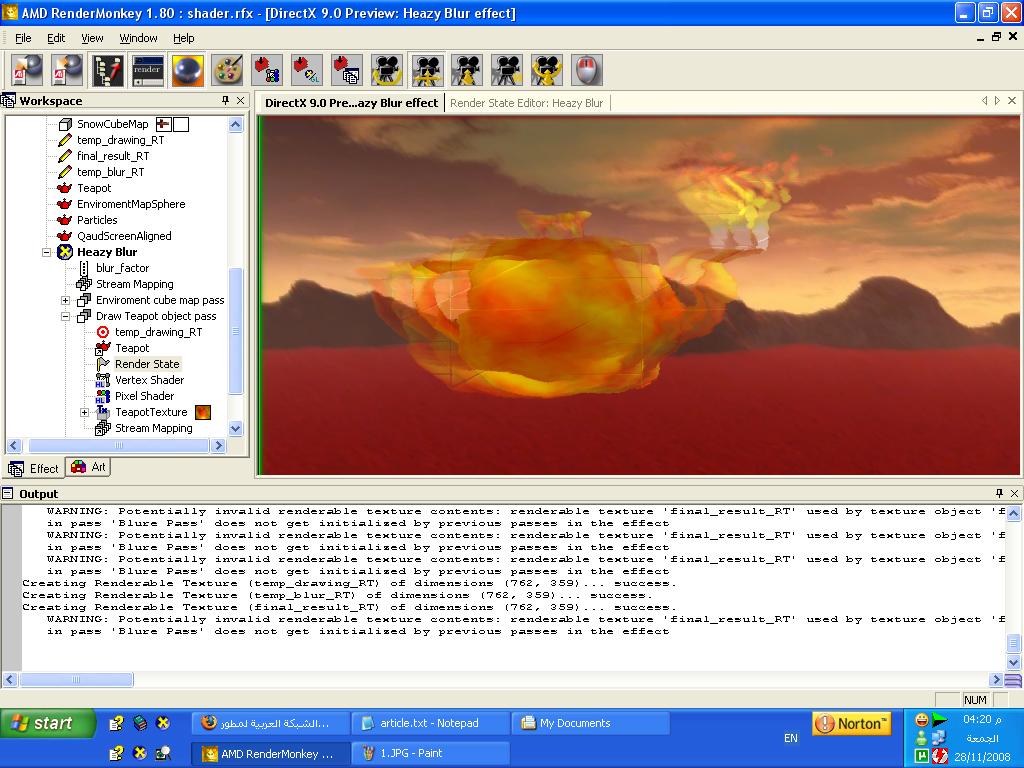Click the red teapot icon beside Particles

[65, 220]
